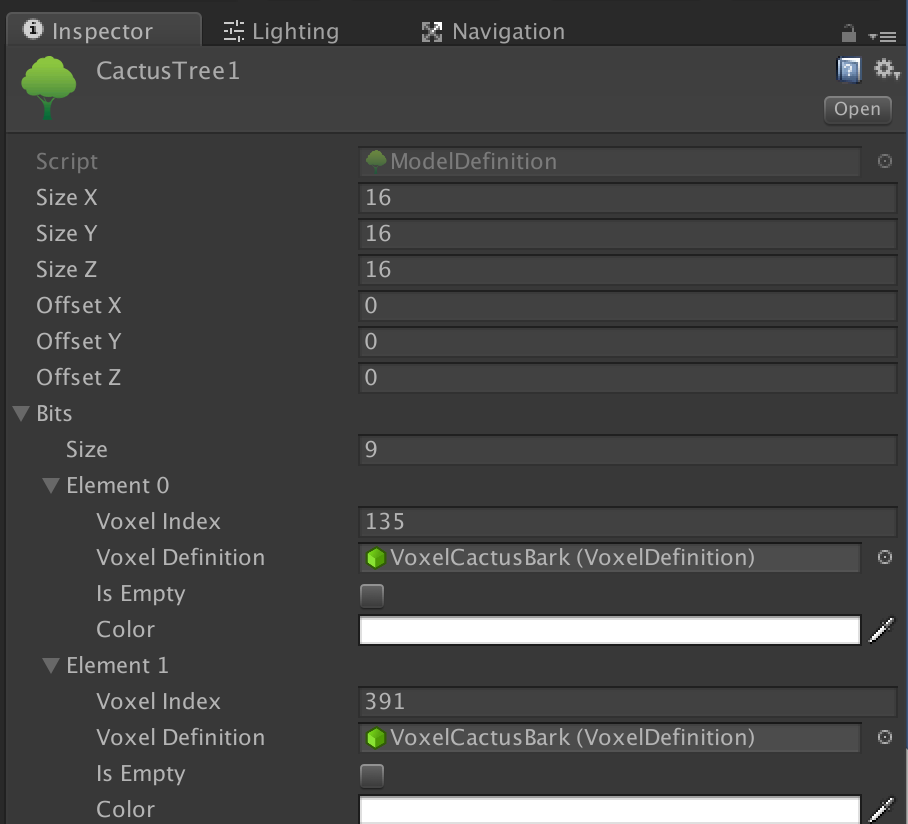Viewport: 908px width, 824px height.
Task: Open the object picker for Element 0 Voxel Definition
Action: pyautogui.click(x=884, y=557)
